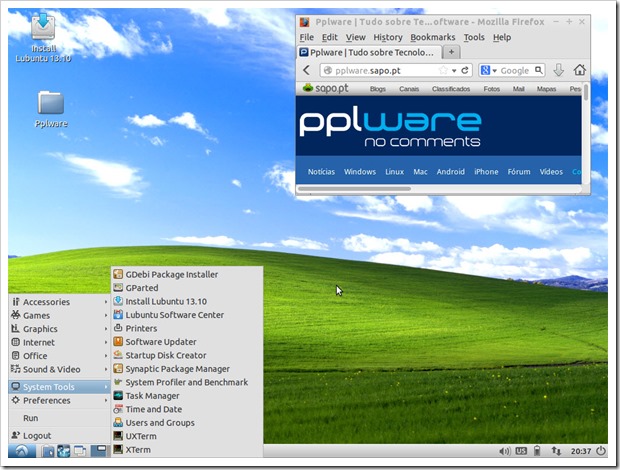Expand the Sound & Video submenu
The width and height of the screenshot is (620, 470).
[59, 369]
